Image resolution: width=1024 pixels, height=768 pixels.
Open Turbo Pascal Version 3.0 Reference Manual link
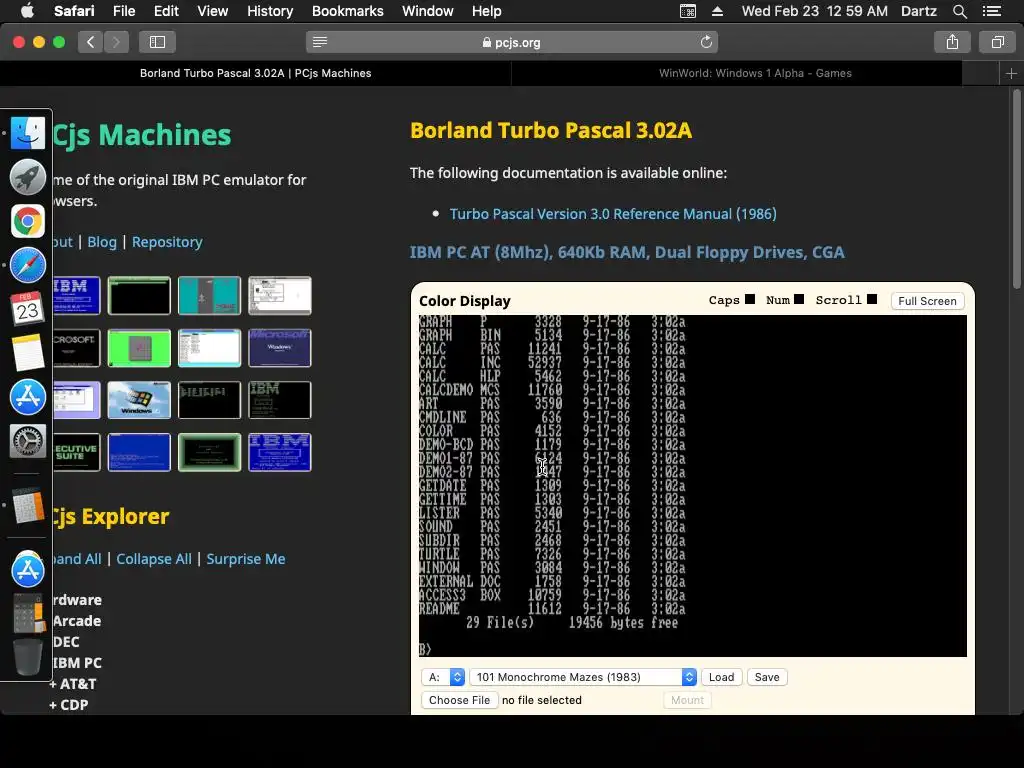click(613, 214)
